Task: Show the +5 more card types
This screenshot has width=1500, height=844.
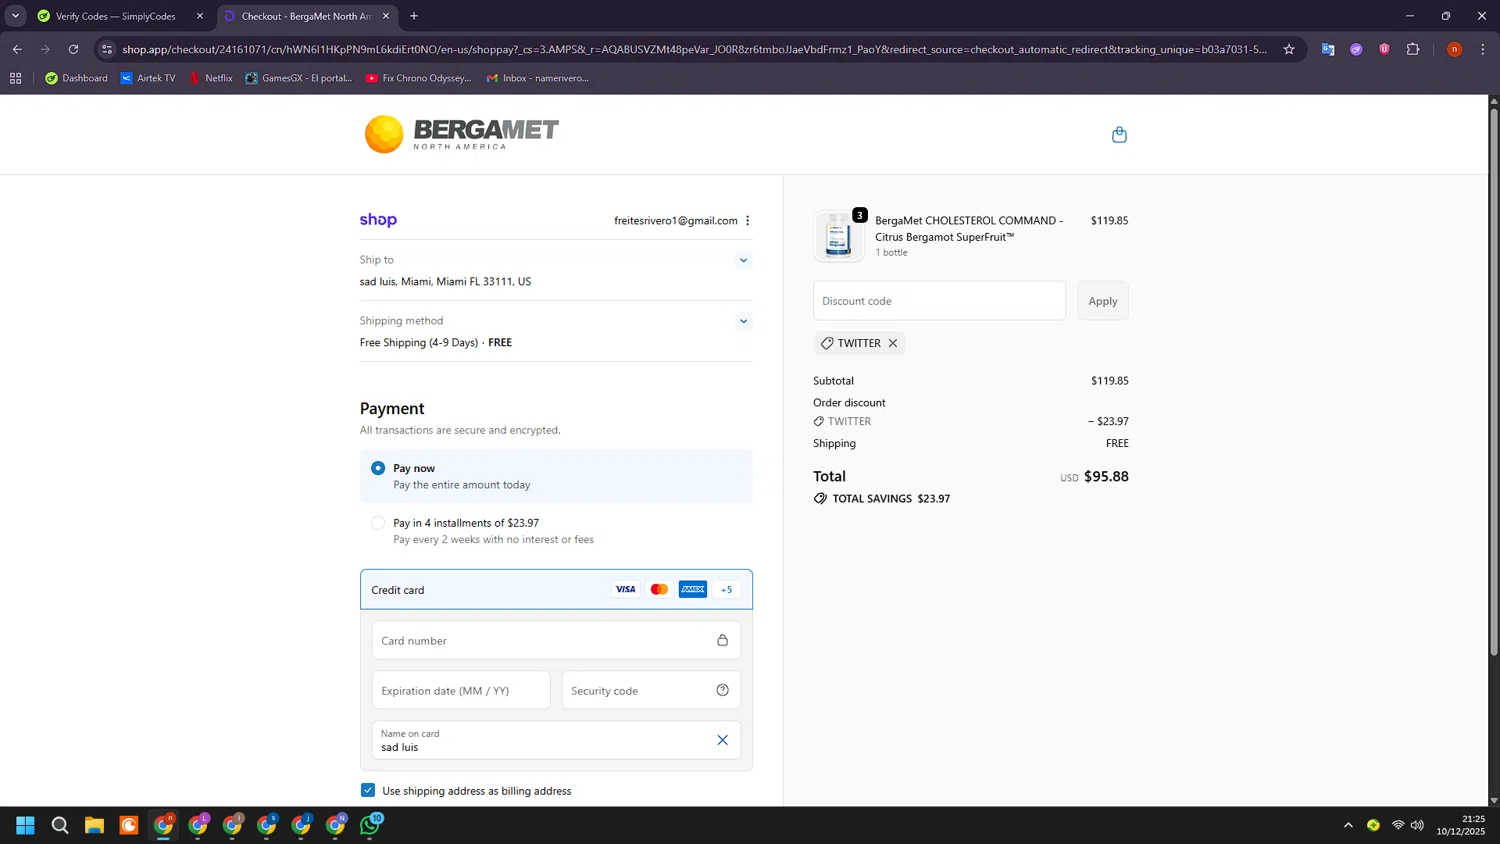Action: tap(727, 589)
